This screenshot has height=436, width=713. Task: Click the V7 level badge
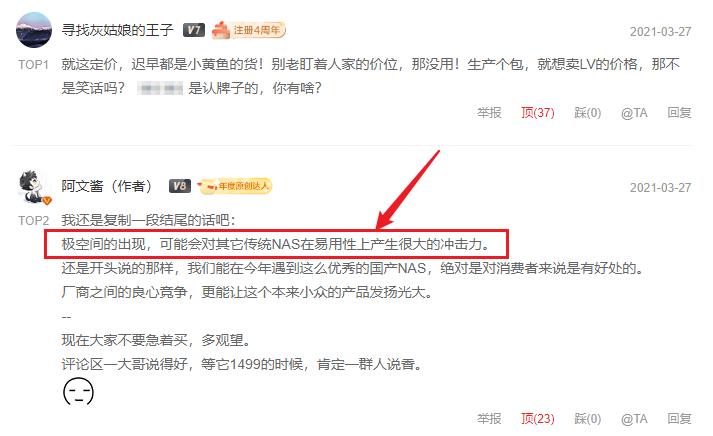(194, 30)
